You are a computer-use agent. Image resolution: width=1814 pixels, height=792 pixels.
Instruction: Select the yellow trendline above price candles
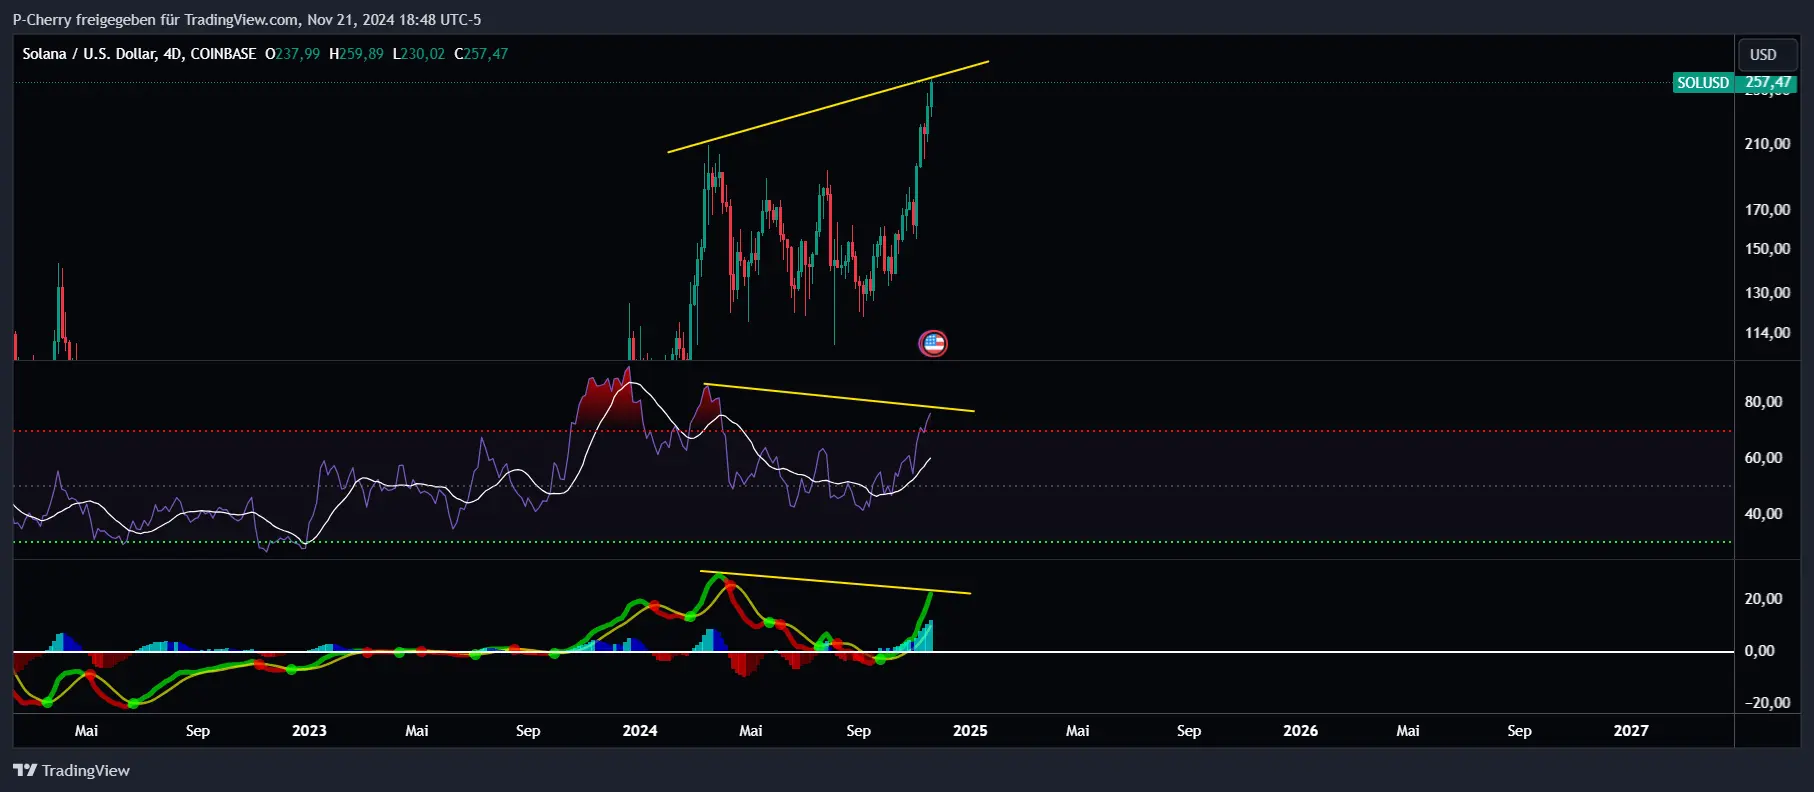(x=828, y=107)
